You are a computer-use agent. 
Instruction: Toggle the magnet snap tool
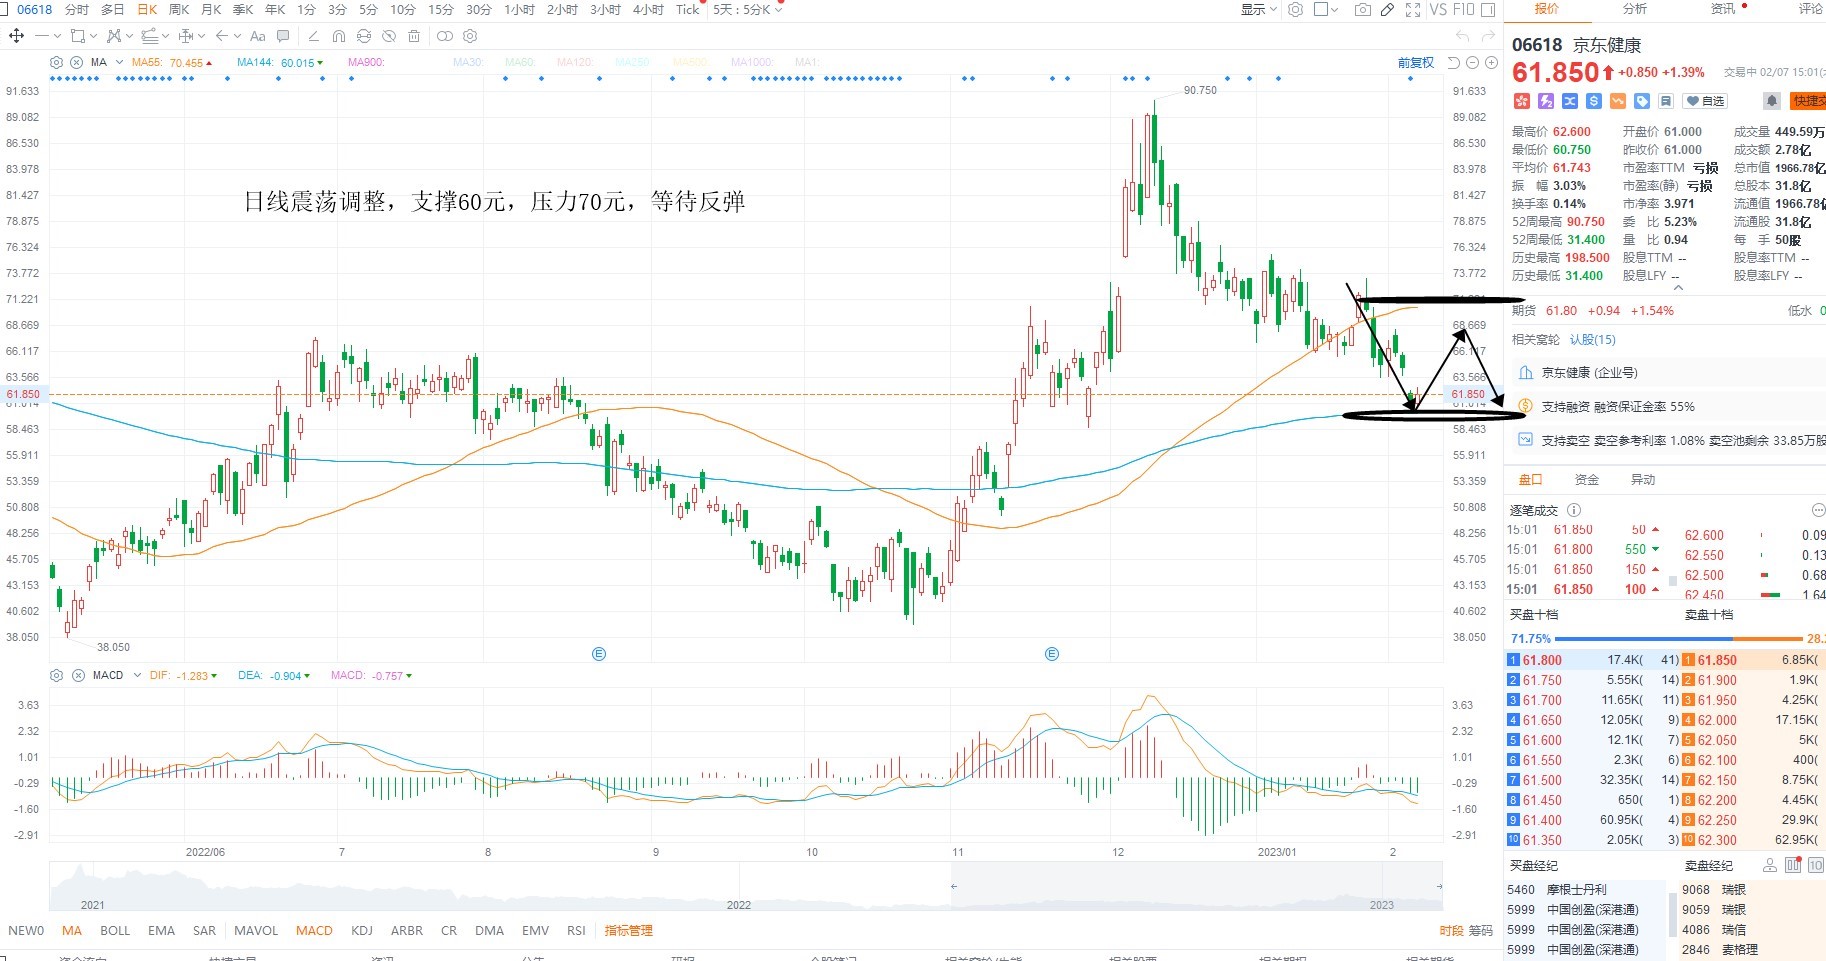pos(339,36)
